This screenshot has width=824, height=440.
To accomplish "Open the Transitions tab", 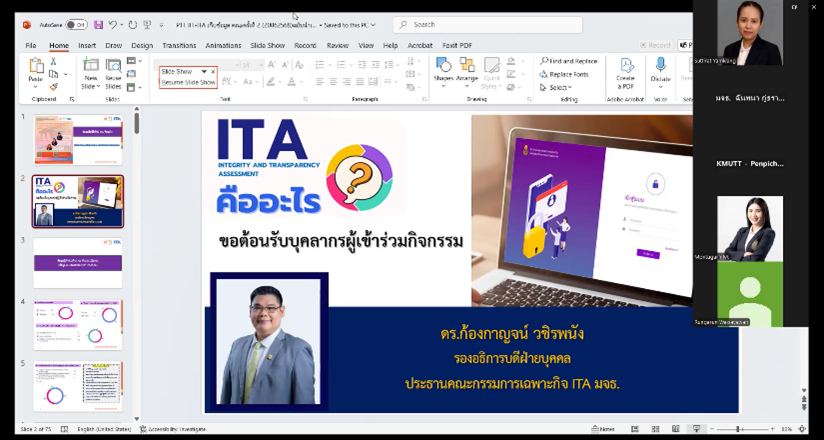I will click(179, 46).
